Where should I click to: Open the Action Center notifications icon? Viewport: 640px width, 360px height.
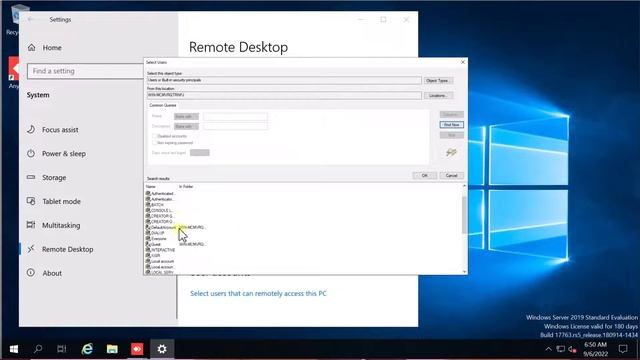623,349
